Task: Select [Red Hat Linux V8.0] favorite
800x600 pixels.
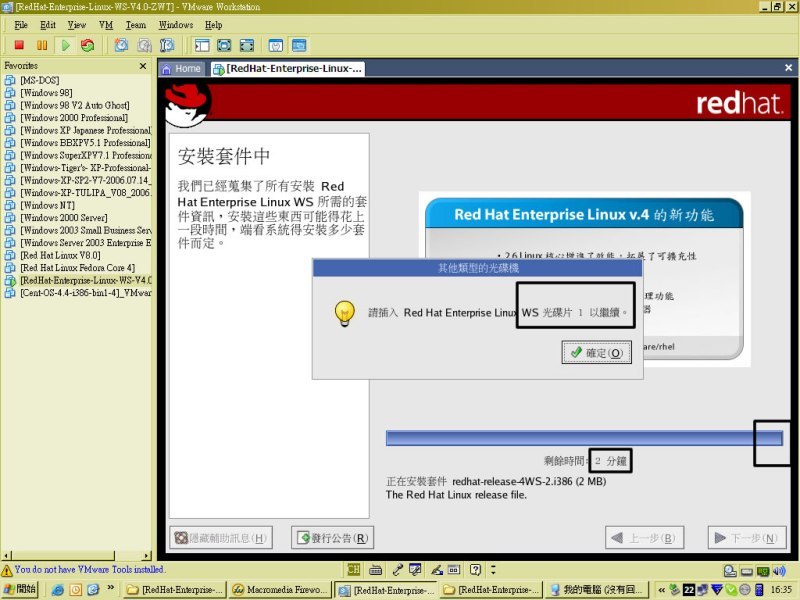Action: [60, 255]
